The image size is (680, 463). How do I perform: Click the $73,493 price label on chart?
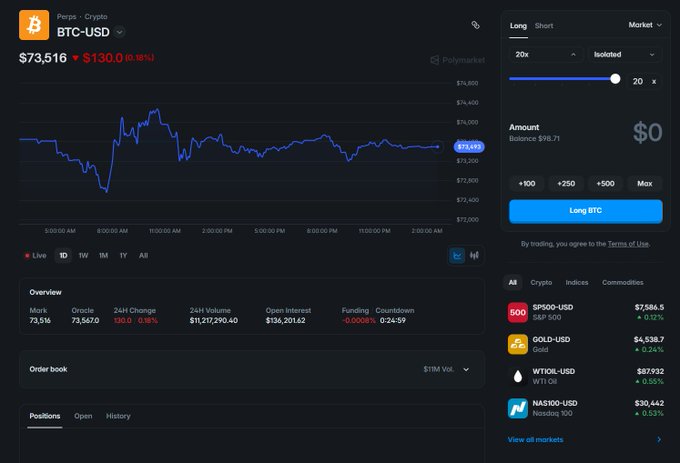click(x=469, y=147)
